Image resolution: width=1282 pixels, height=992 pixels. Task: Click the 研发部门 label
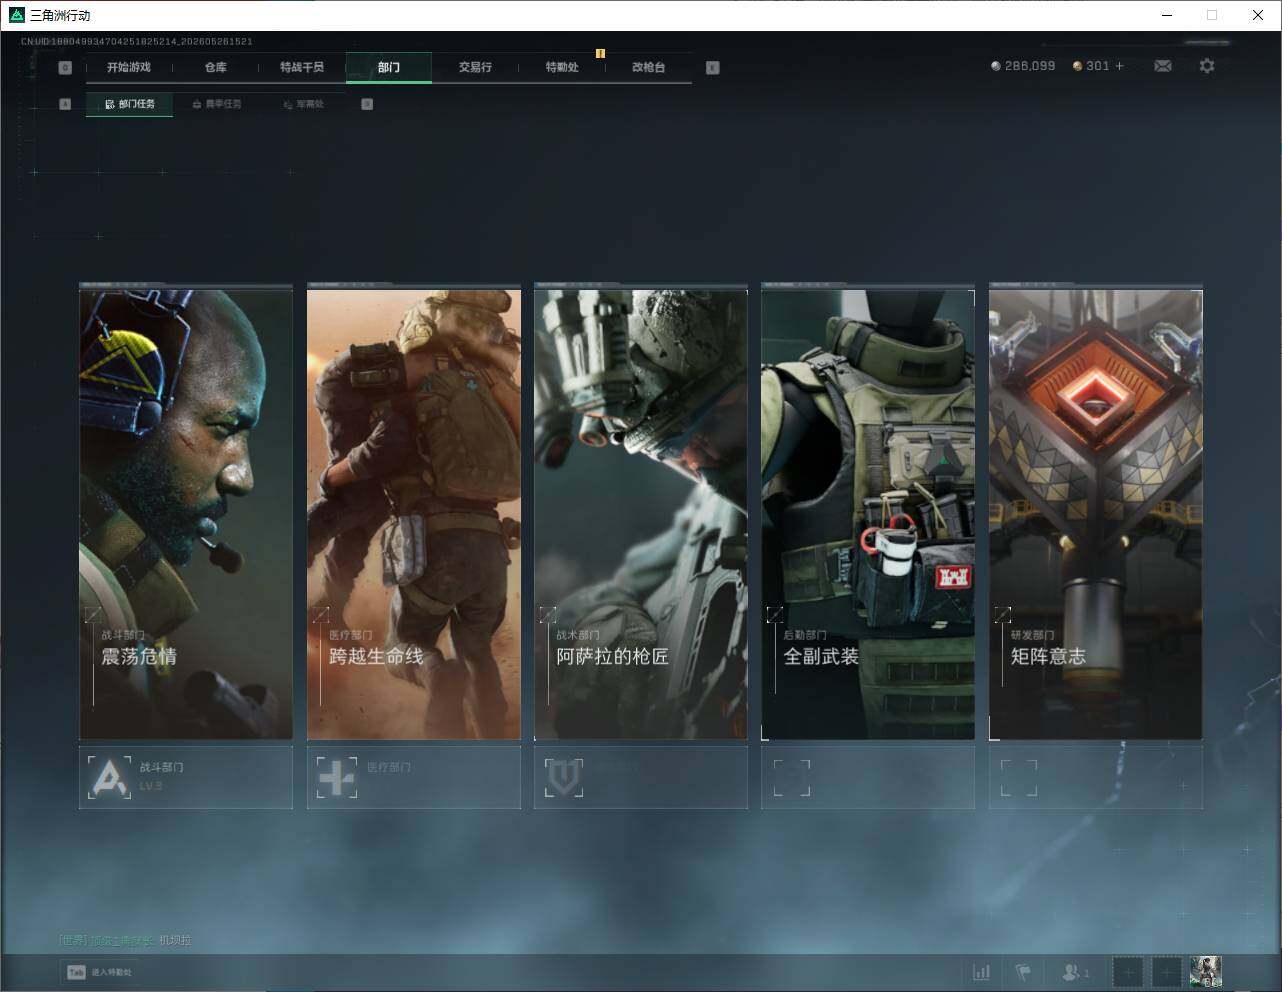click(x=1032, y=635)
